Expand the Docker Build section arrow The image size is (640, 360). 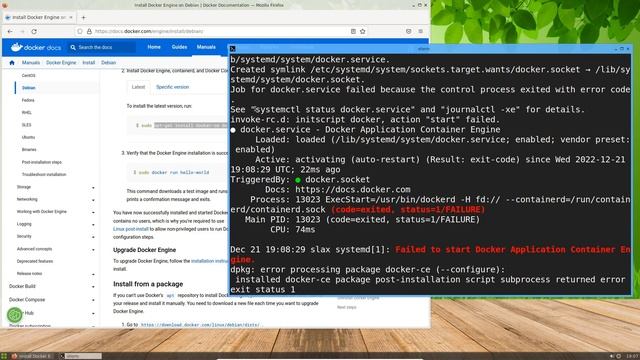(93, 287)
